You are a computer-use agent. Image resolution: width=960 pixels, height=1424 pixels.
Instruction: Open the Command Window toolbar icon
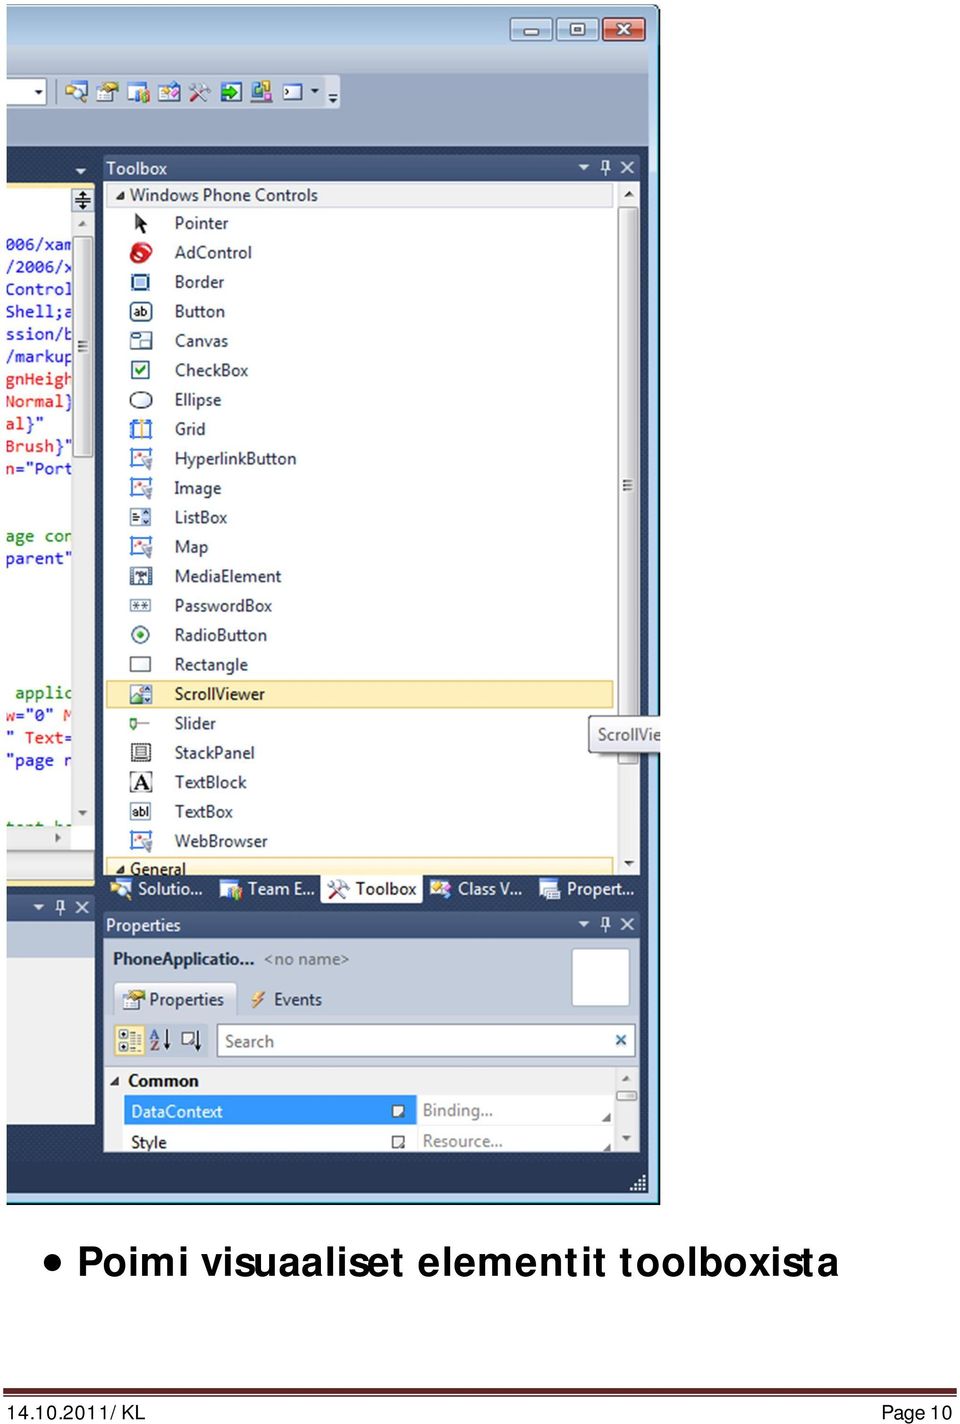(x=293, y=92)
